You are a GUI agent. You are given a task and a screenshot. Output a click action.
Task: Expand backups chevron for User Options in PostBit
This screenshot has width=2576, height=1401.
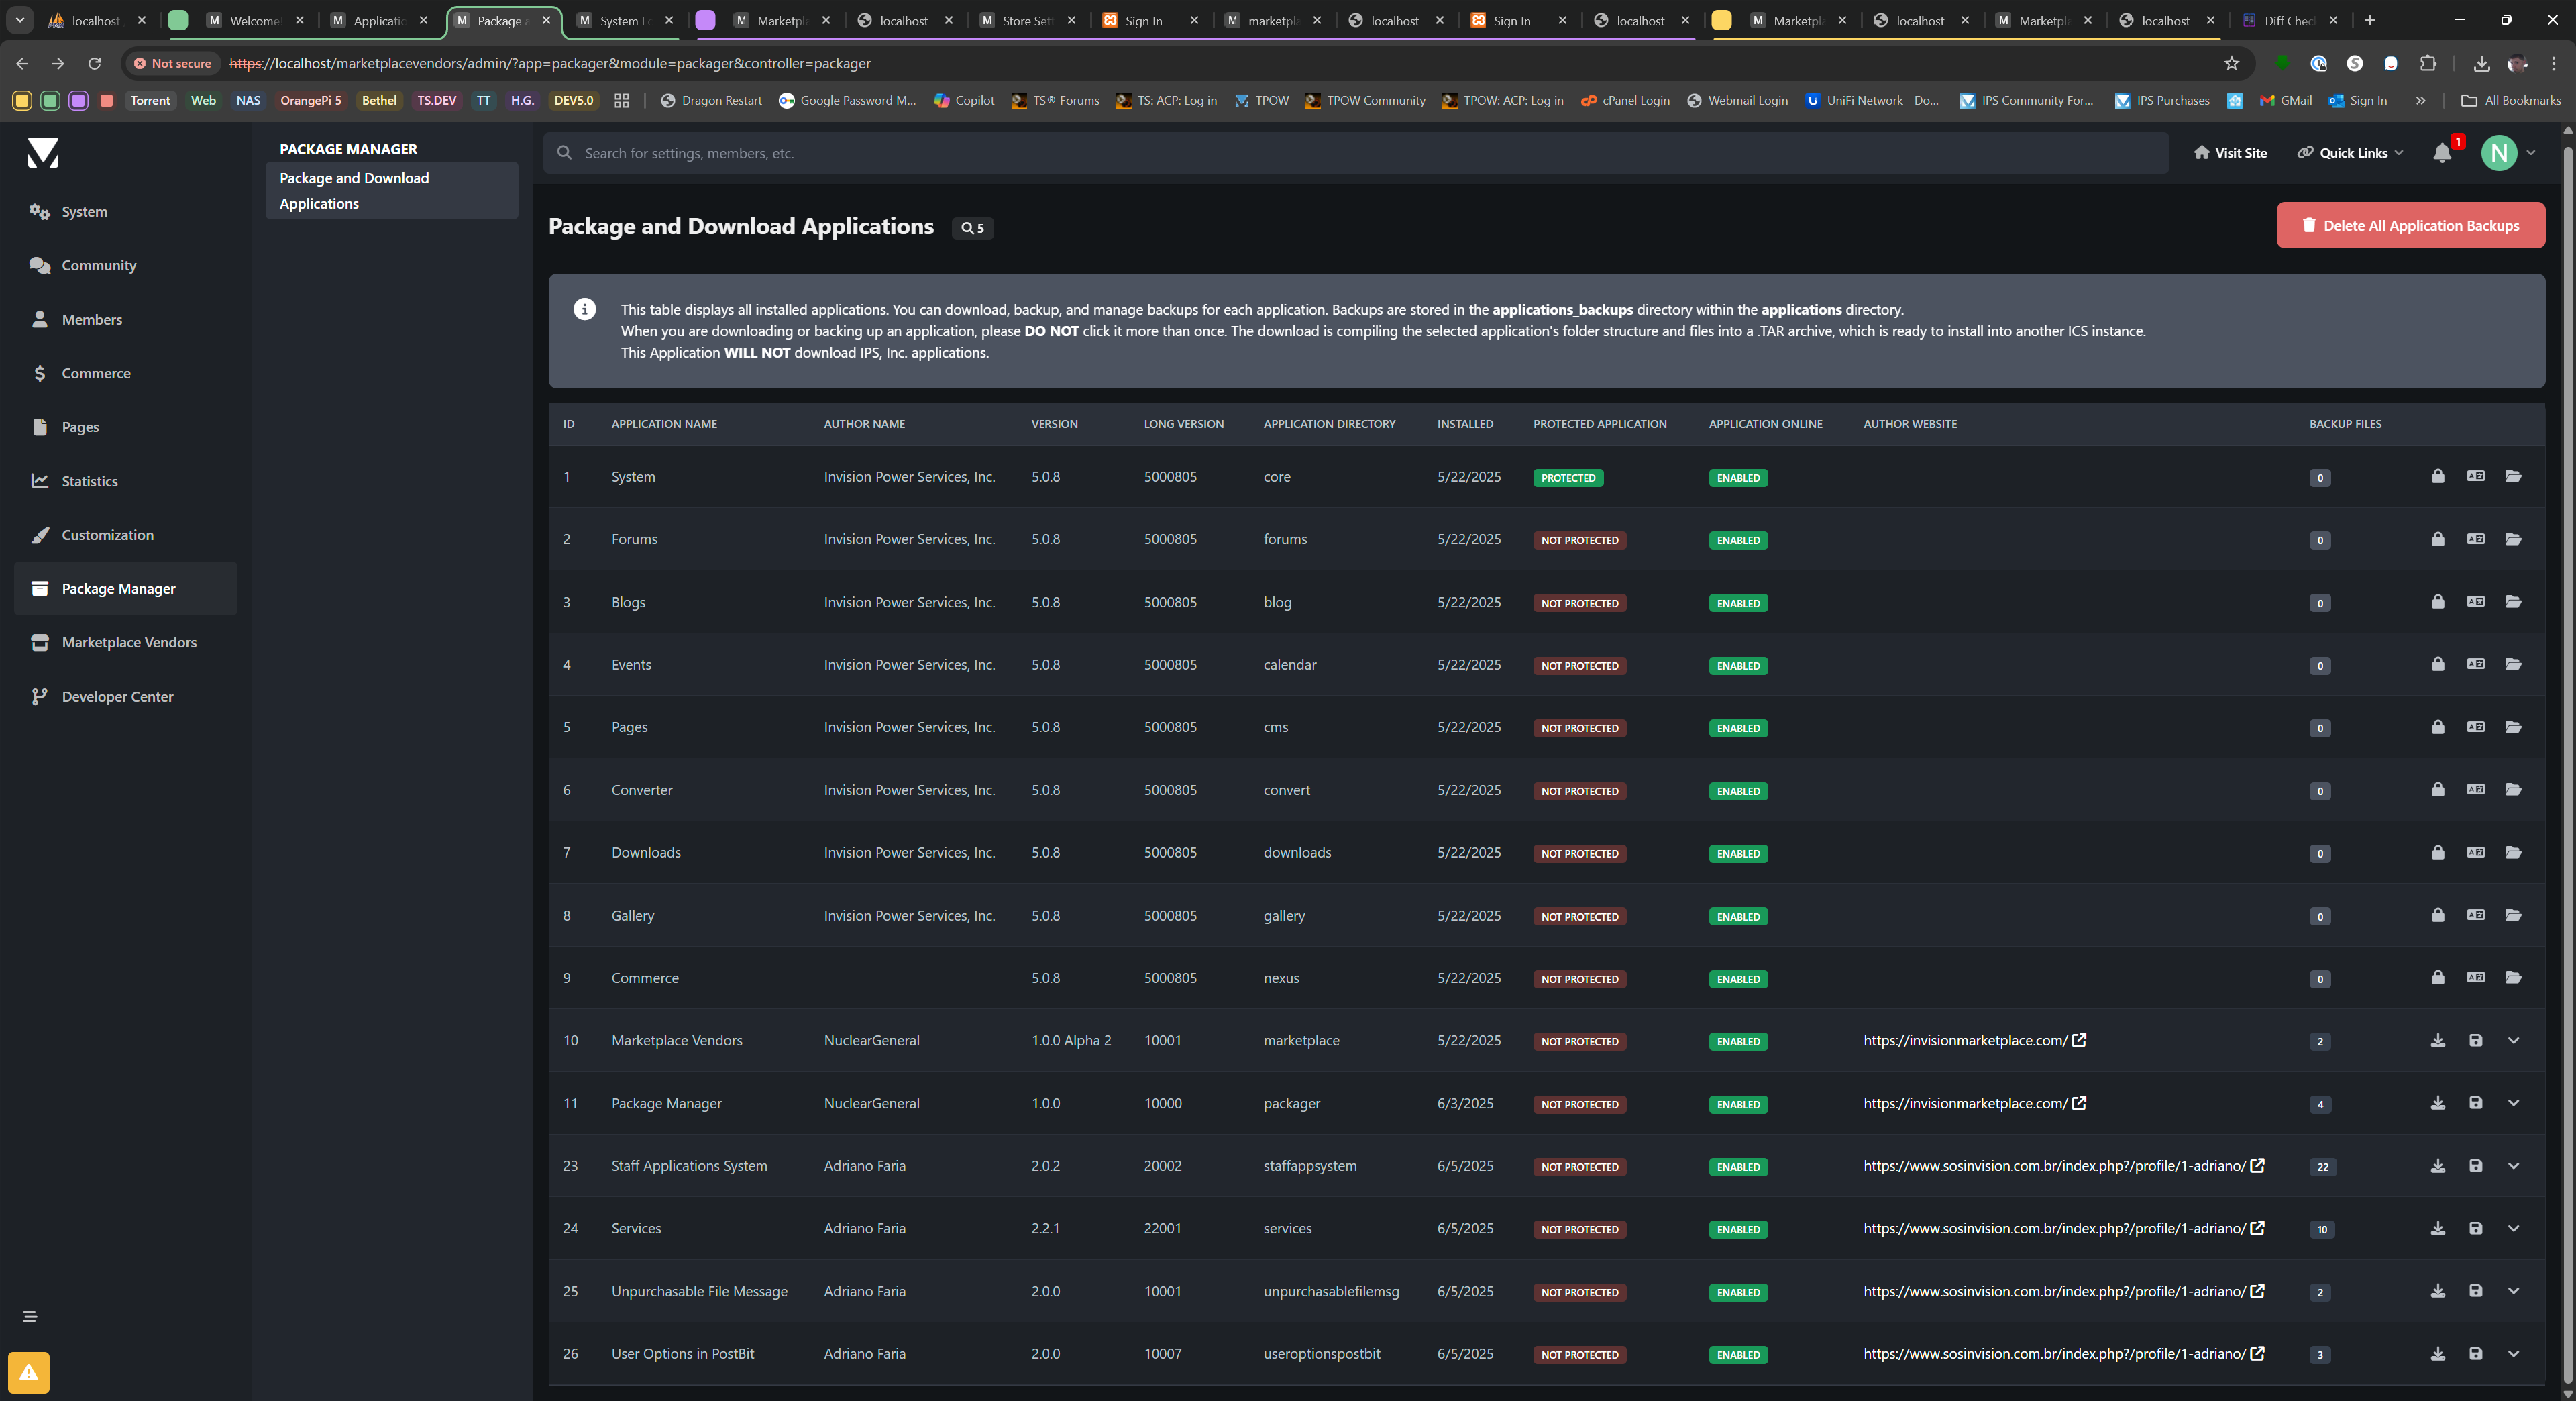[2513, 1354]
